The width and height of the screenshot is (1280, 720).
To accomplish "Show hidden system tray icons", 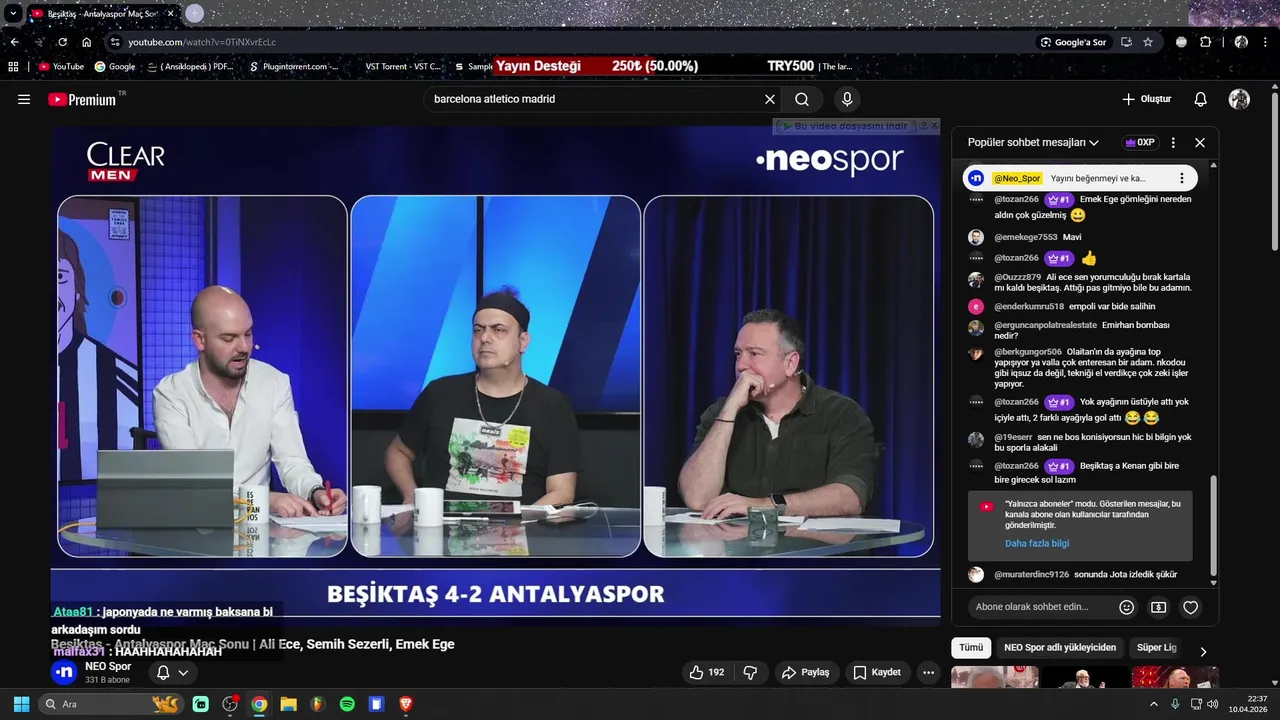I will [1154, 704].
